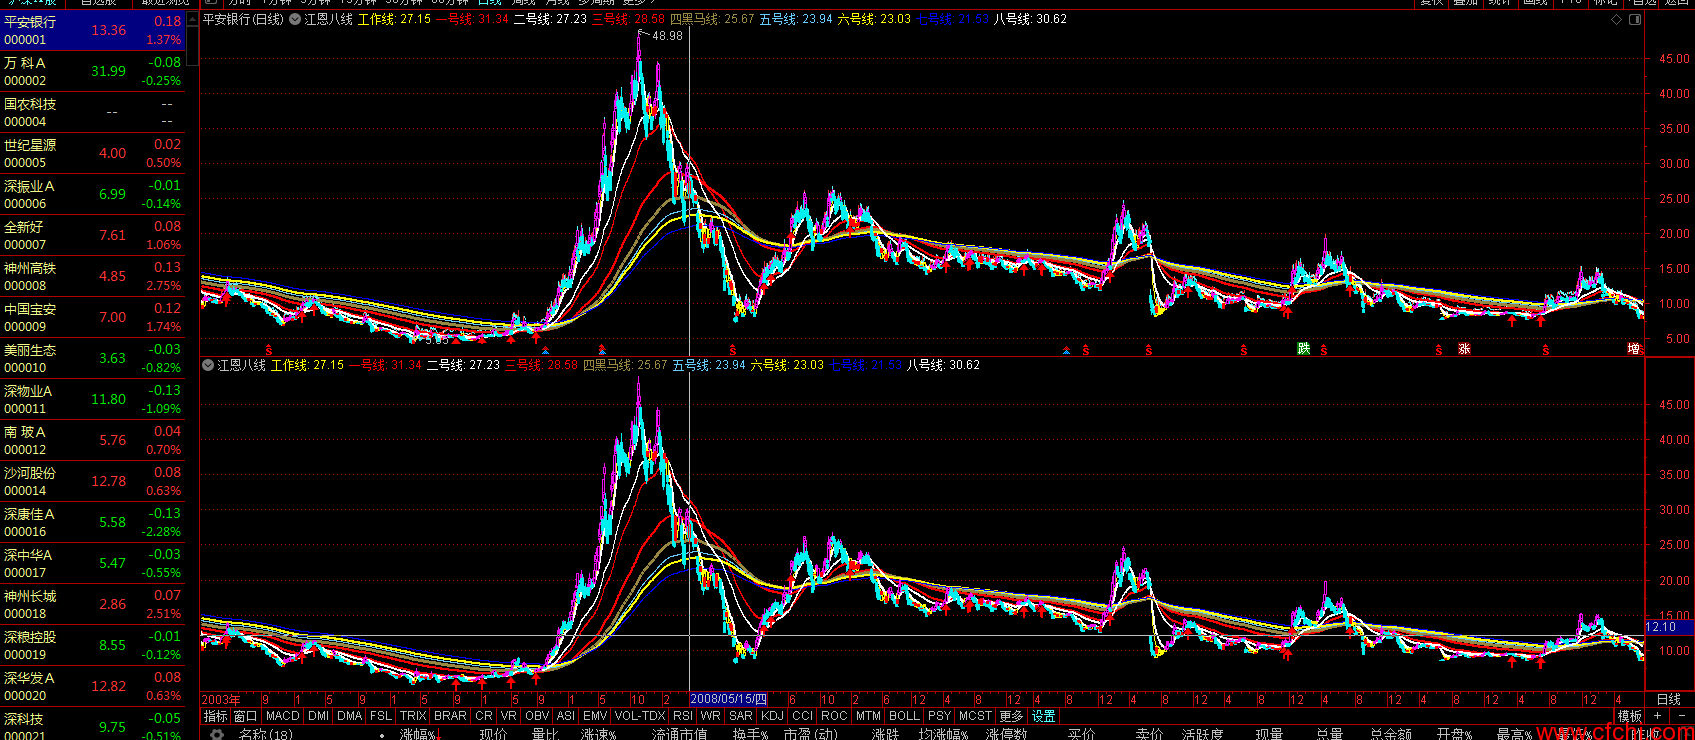Click the 日线 period button
1695x740 pixels.
pyautogui.click(x=1669, y=699)
